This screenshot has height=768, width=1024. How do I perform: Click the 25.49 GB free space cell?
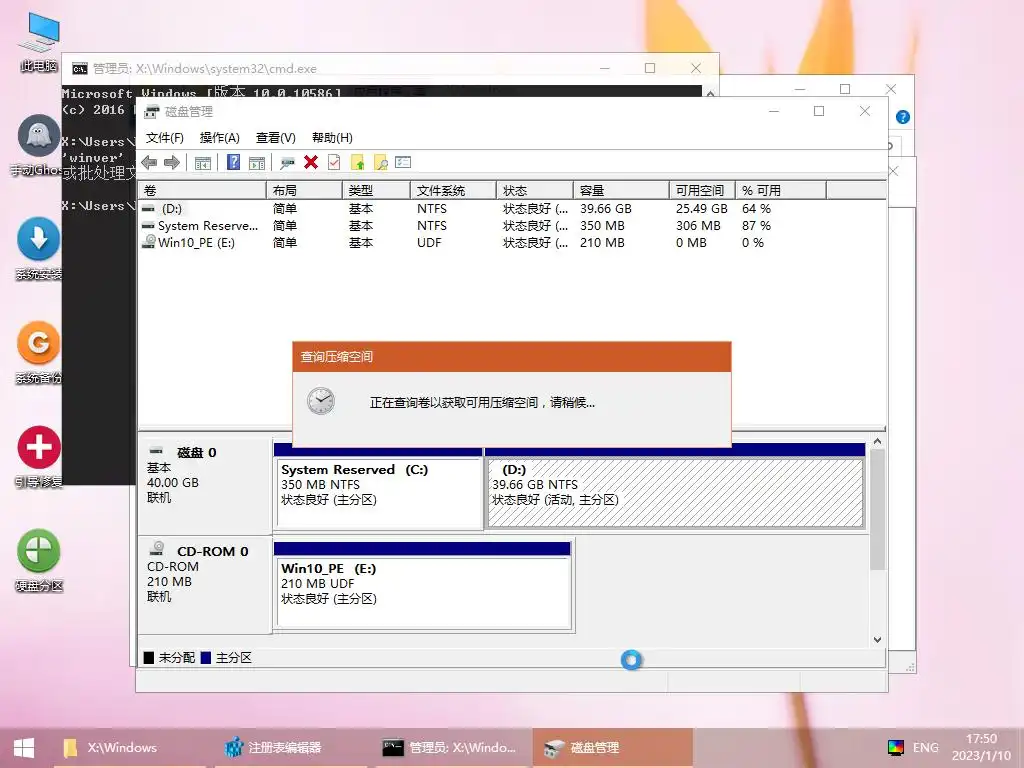(701, 208)
